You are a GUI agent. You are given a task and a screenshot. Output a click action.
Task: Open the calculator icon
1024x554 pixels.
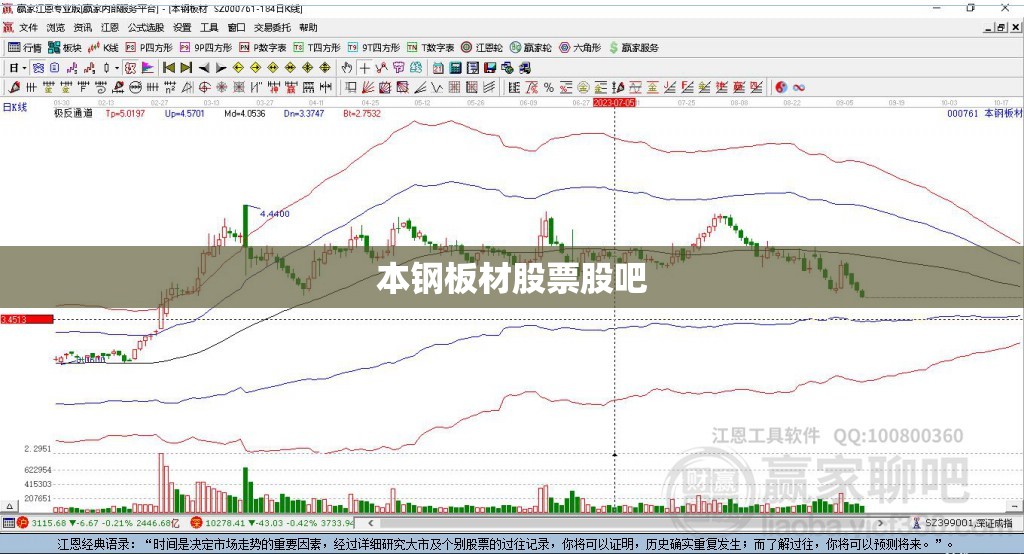(x=456, y=68)
